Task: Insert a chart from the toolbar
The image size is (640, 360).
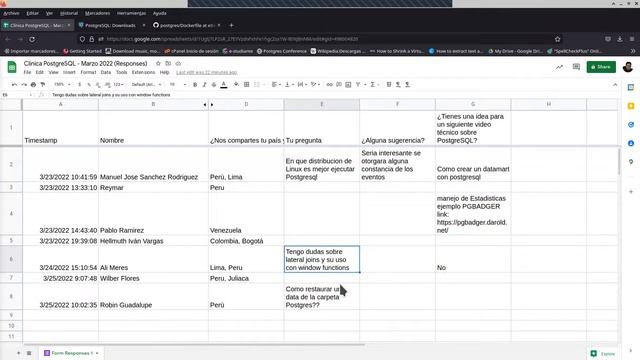Action: (x=348, y=84)
